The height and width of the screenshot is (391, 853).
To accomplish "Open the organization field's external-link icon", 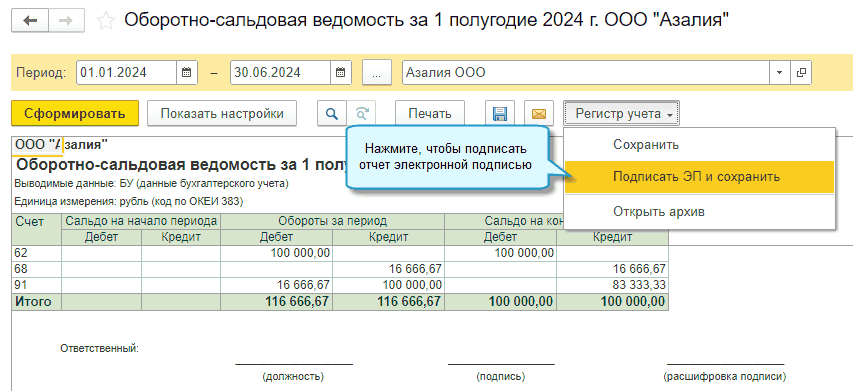I will 801,72.
